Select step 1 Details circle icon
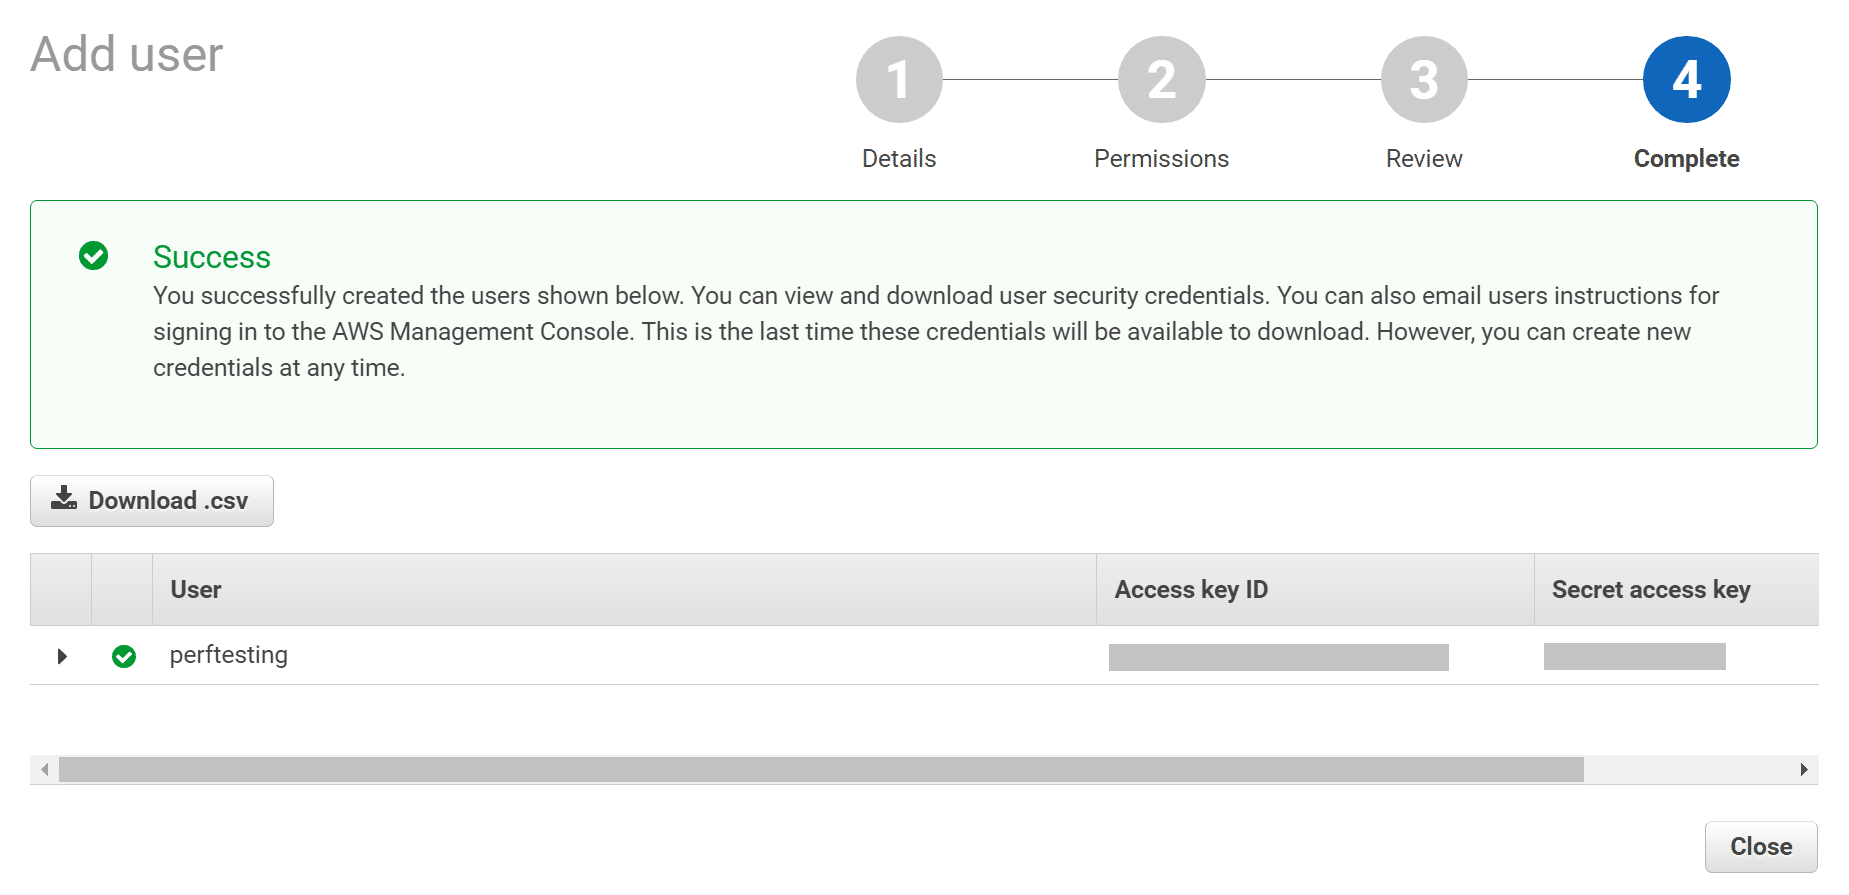1849x895 pixels. [x=898, y=78]
